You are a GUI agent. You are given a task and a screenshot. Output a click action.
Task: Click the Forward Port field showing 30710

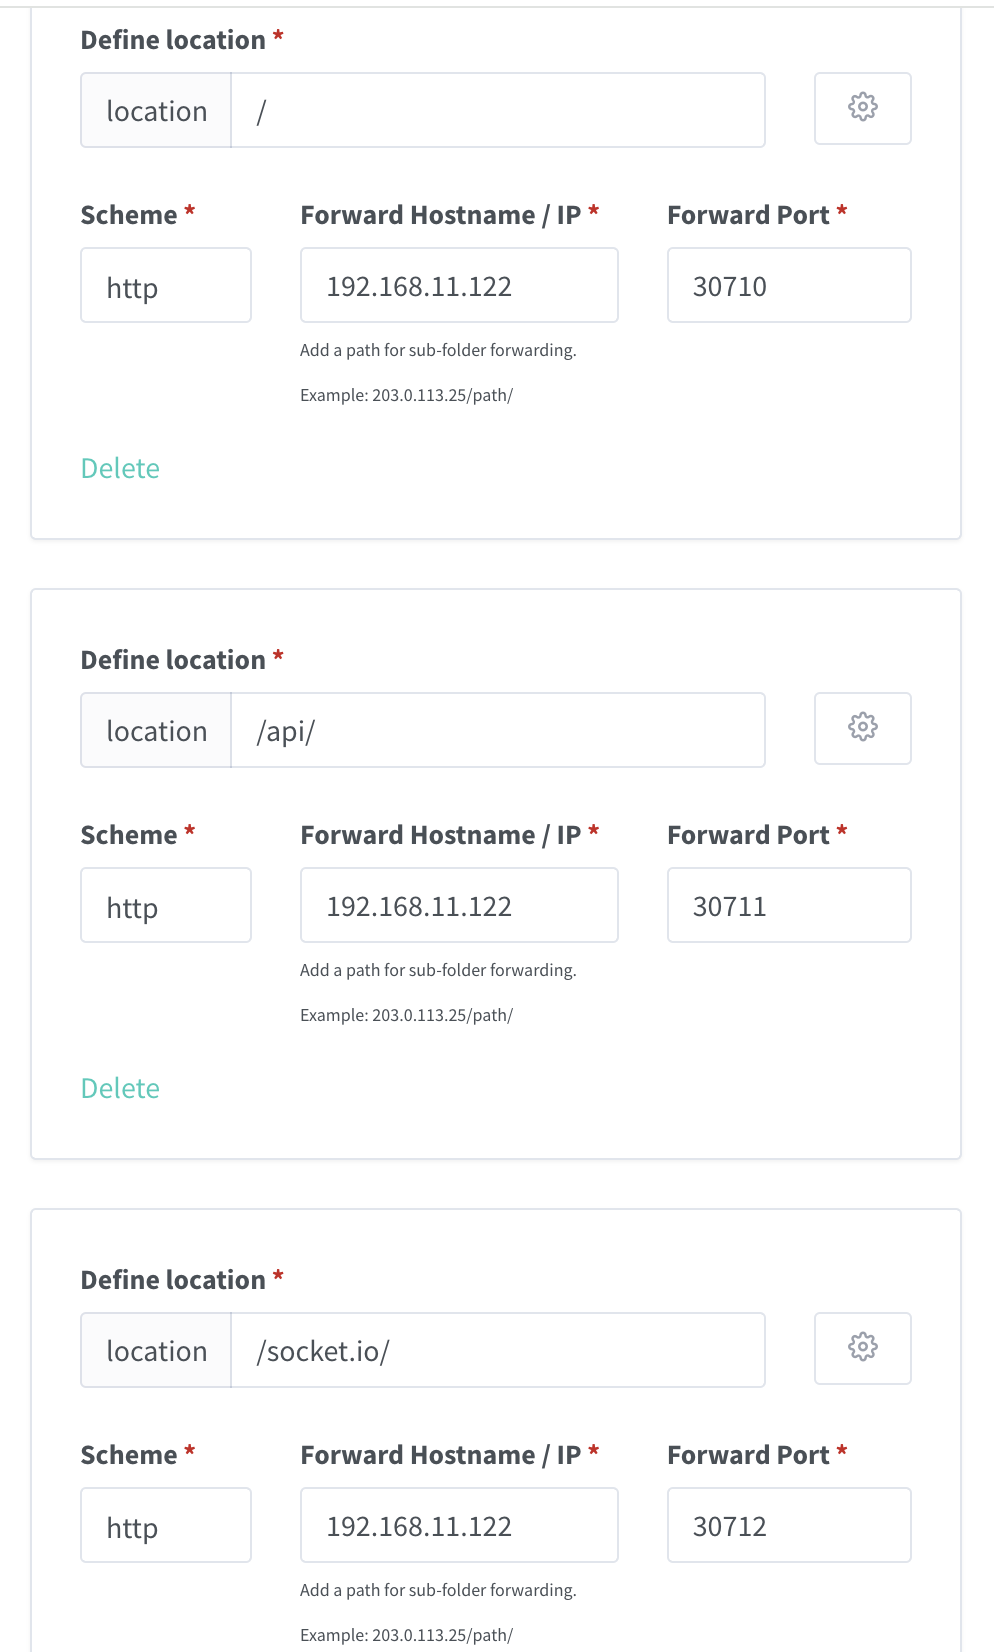(x=789, y=285)
